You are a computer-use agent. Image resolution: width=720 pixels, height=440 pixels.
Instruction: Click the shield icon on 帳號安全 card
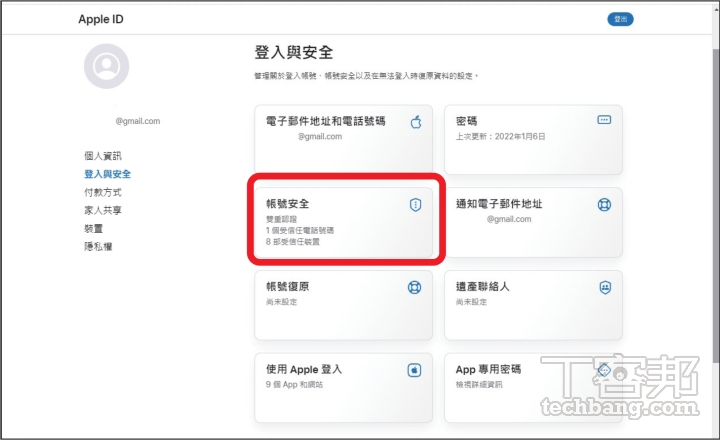click(x=415, y=205)
